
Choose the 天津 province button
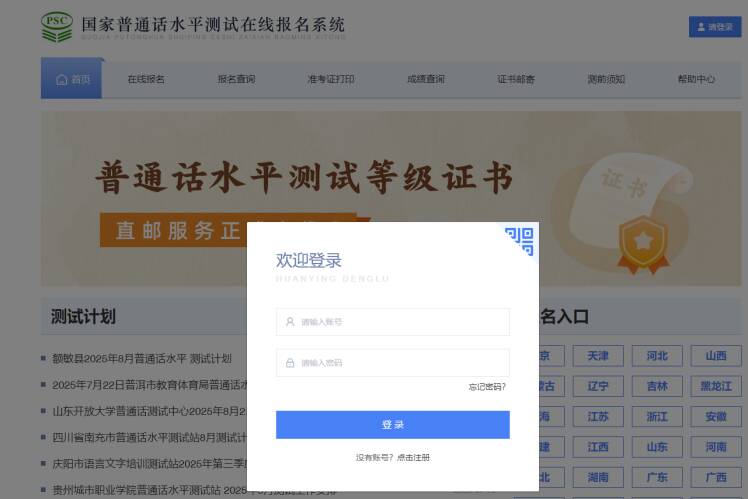[598, 356]
